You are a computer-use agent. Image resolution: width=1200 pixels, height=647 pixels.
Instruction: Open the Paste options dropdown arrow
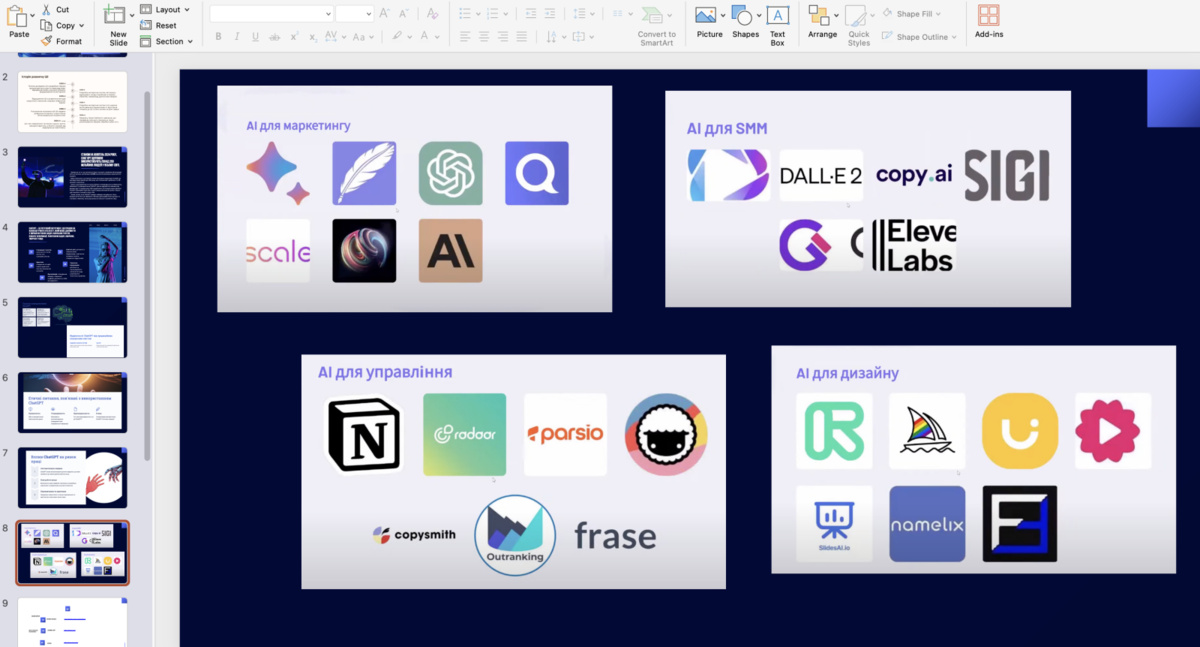tap(32, 16)
